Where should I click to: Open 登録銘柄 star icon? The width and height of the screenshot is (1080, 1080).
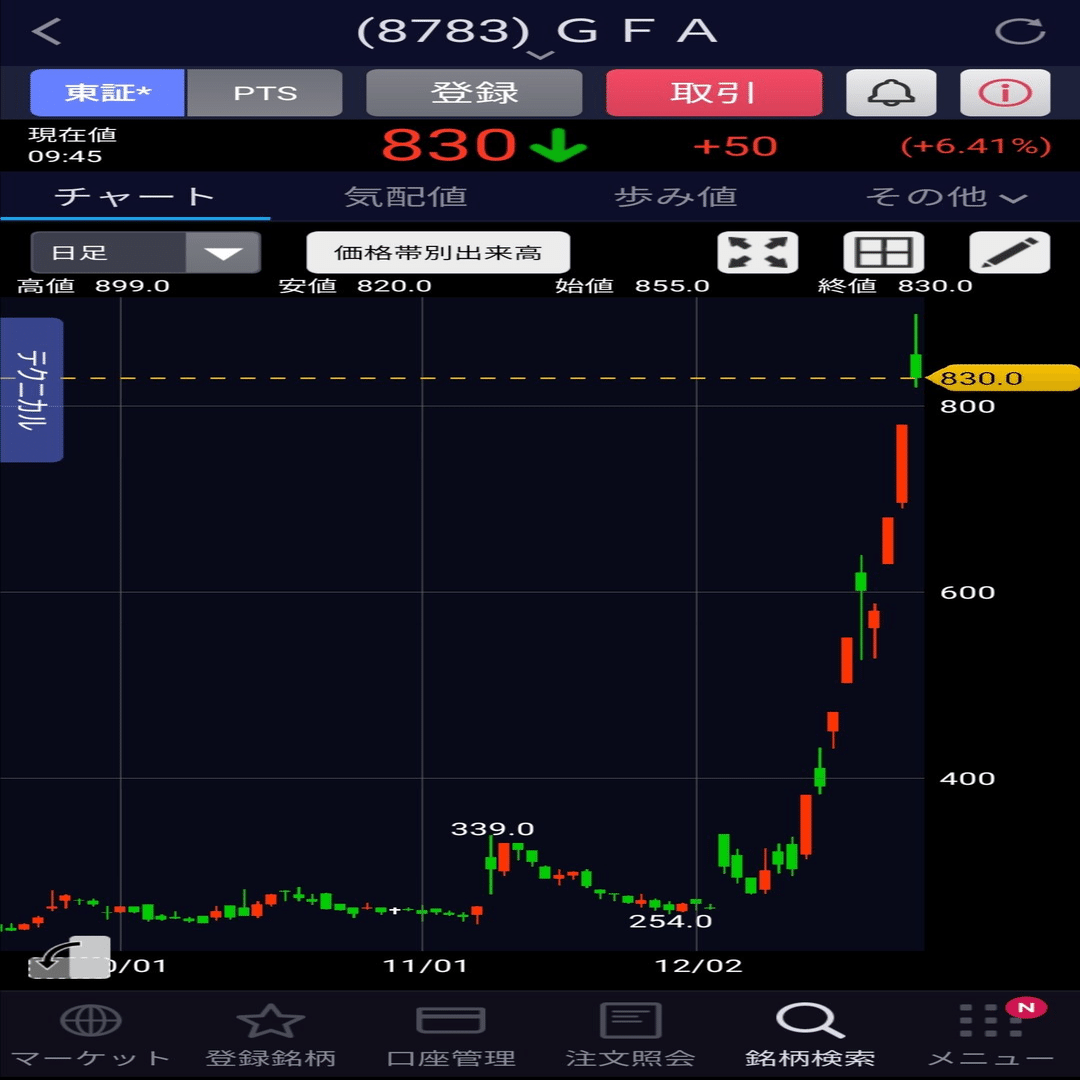point(270,1020)
